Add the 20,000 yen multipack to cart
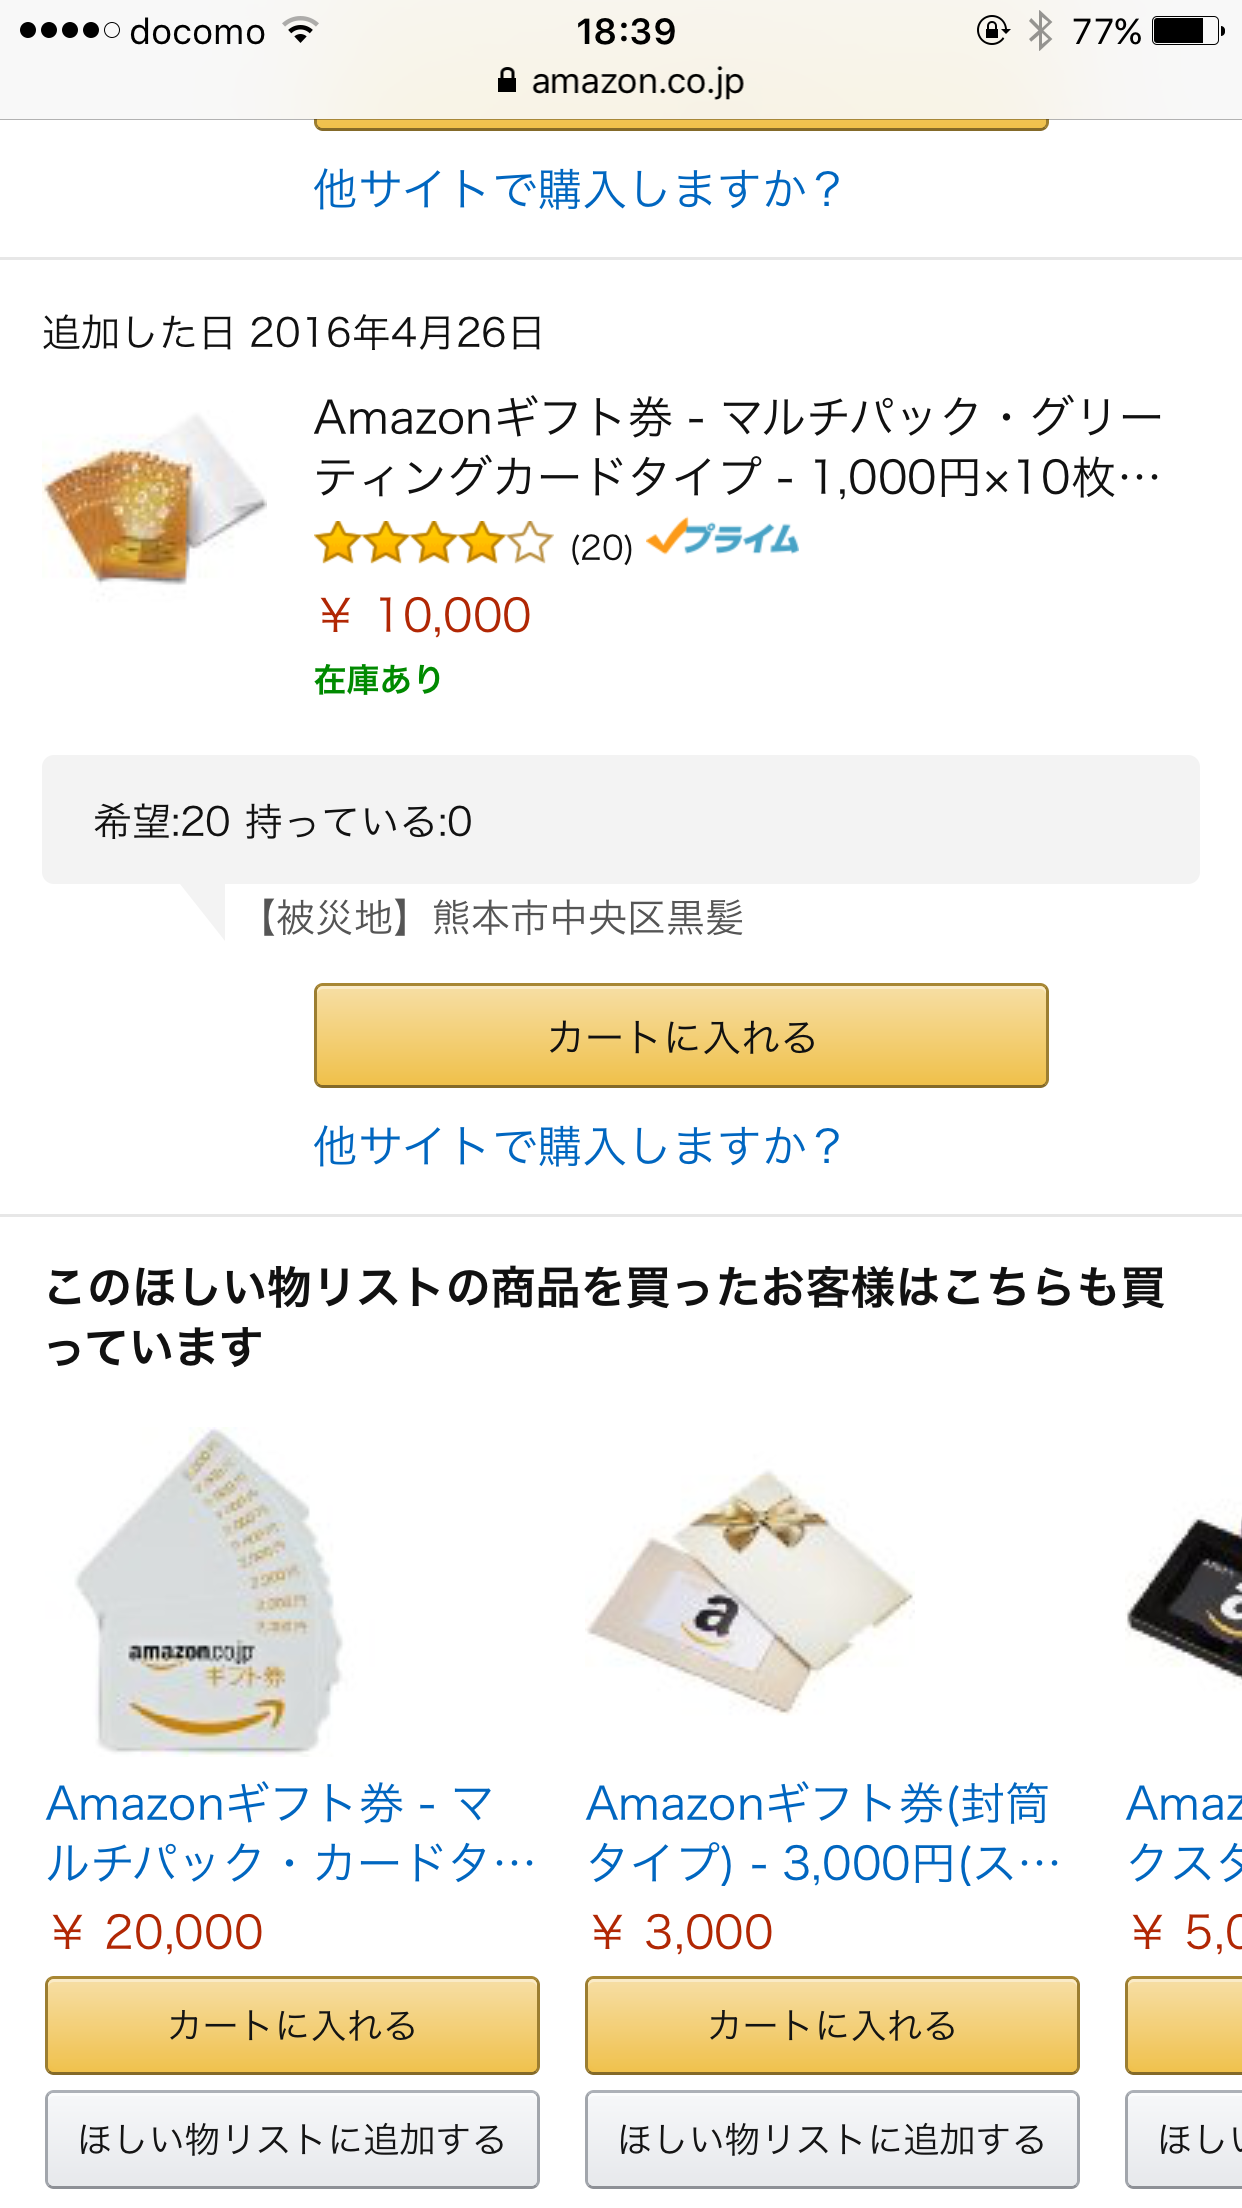This screenshot has height=2208, width=1242. tap(292, 2025)
